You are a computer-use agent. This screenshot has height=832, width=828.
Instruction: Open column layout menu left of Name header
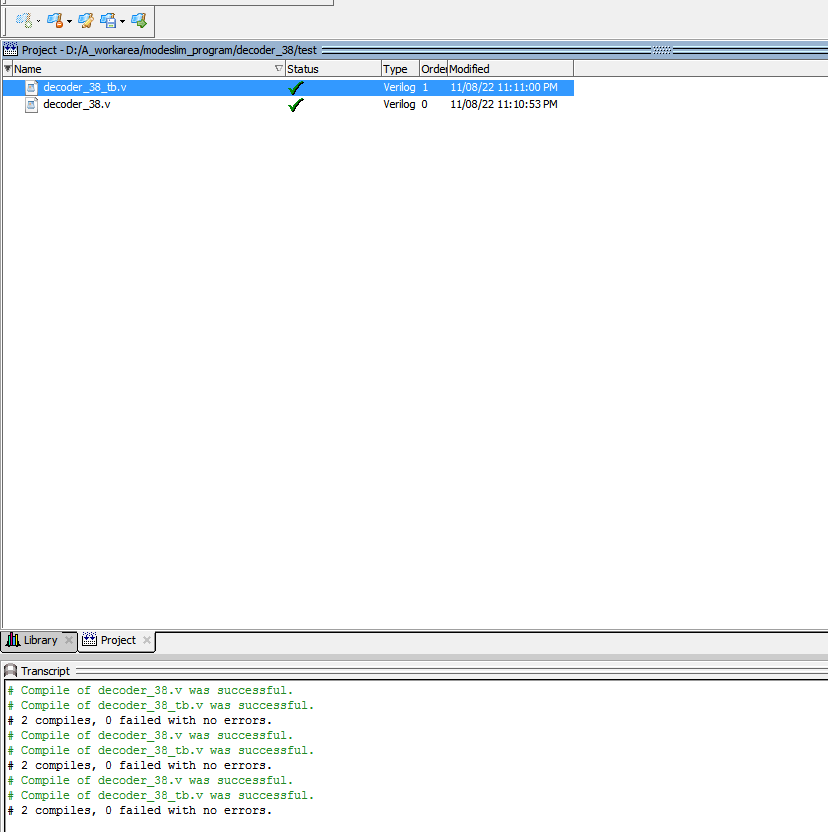[x=7, y=68]
